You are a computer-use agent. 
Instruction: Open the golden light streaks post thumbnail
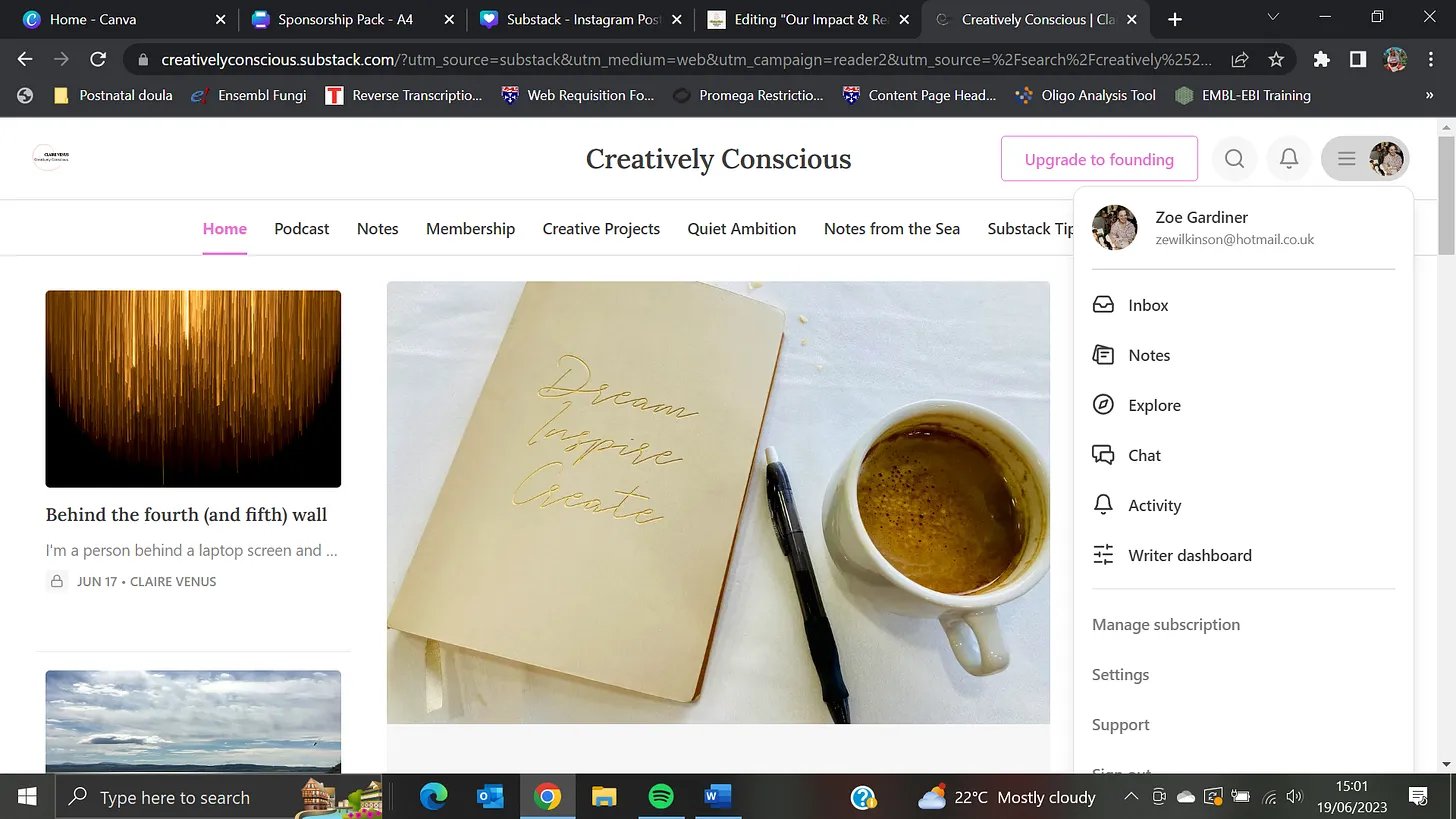coord(193,388)
